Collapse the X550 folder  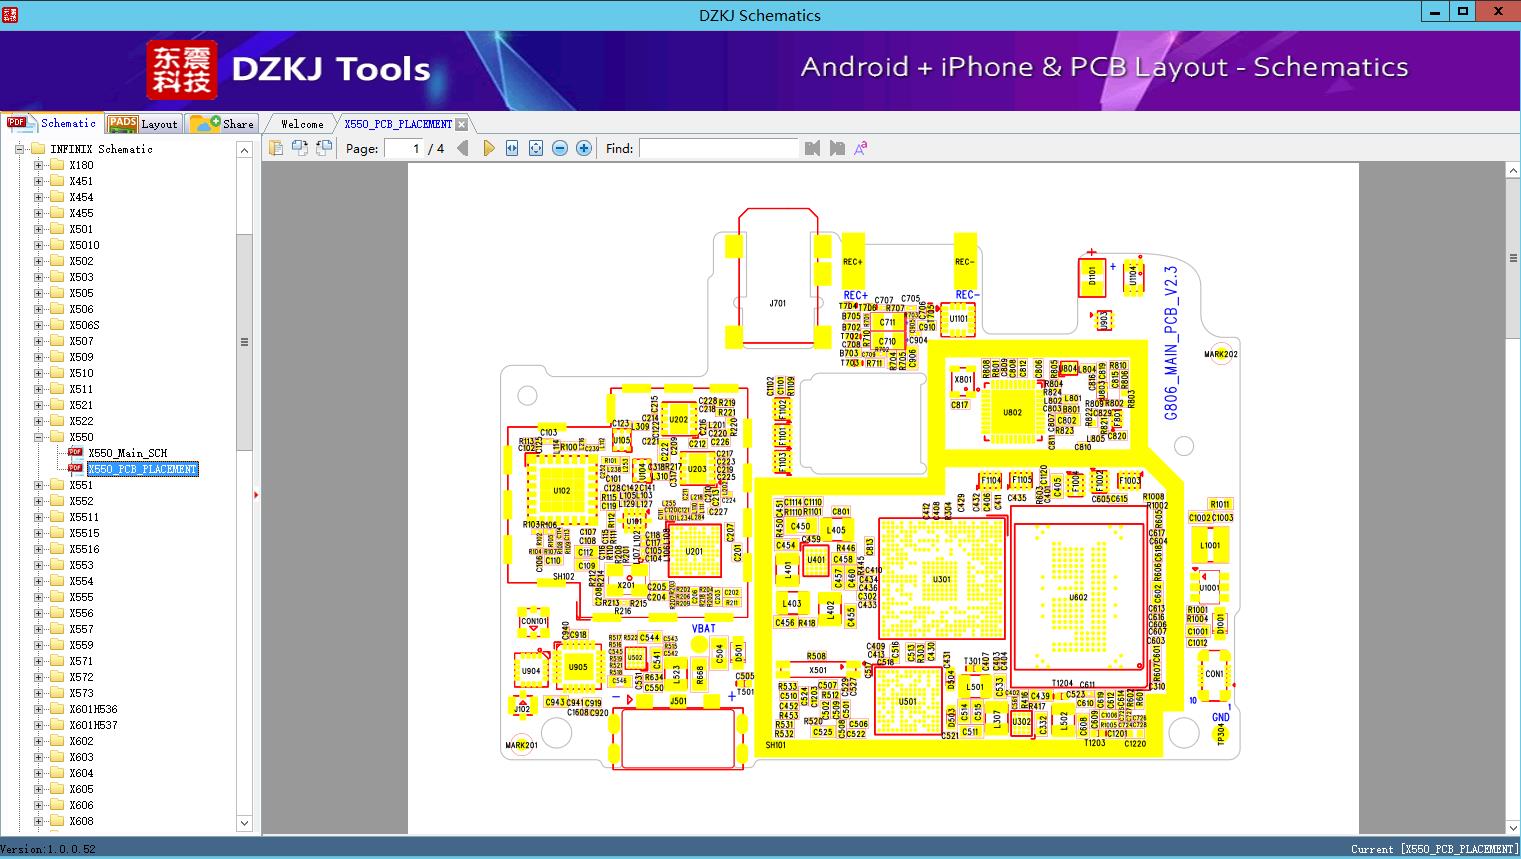click(38, 437)
